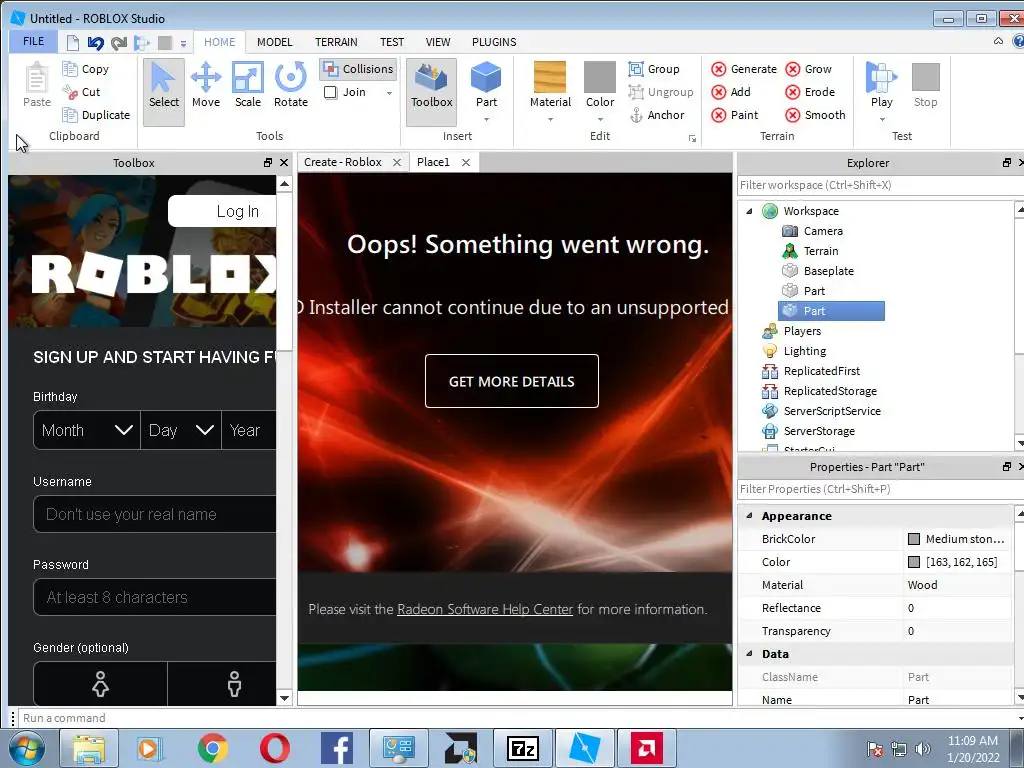
Task: Open the Part dropdown arrow
Action: pyautogui.click(x=486, y=120)
